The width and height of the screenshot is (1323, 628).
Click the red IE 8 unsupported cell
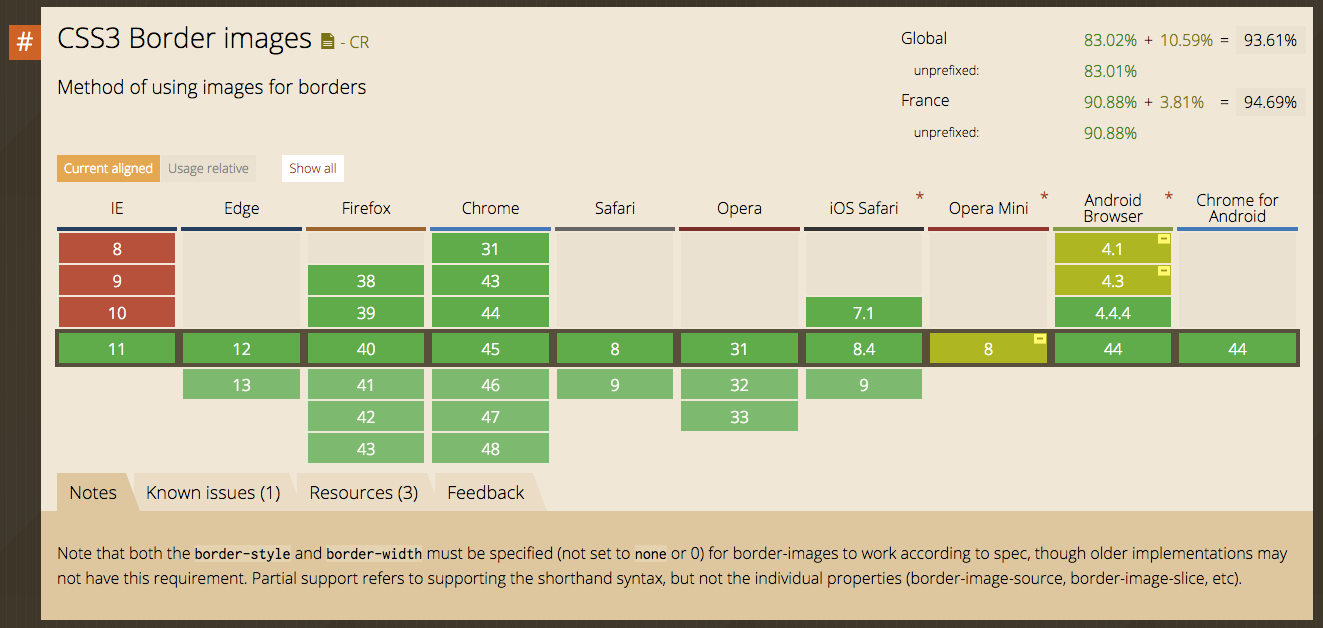117,249
